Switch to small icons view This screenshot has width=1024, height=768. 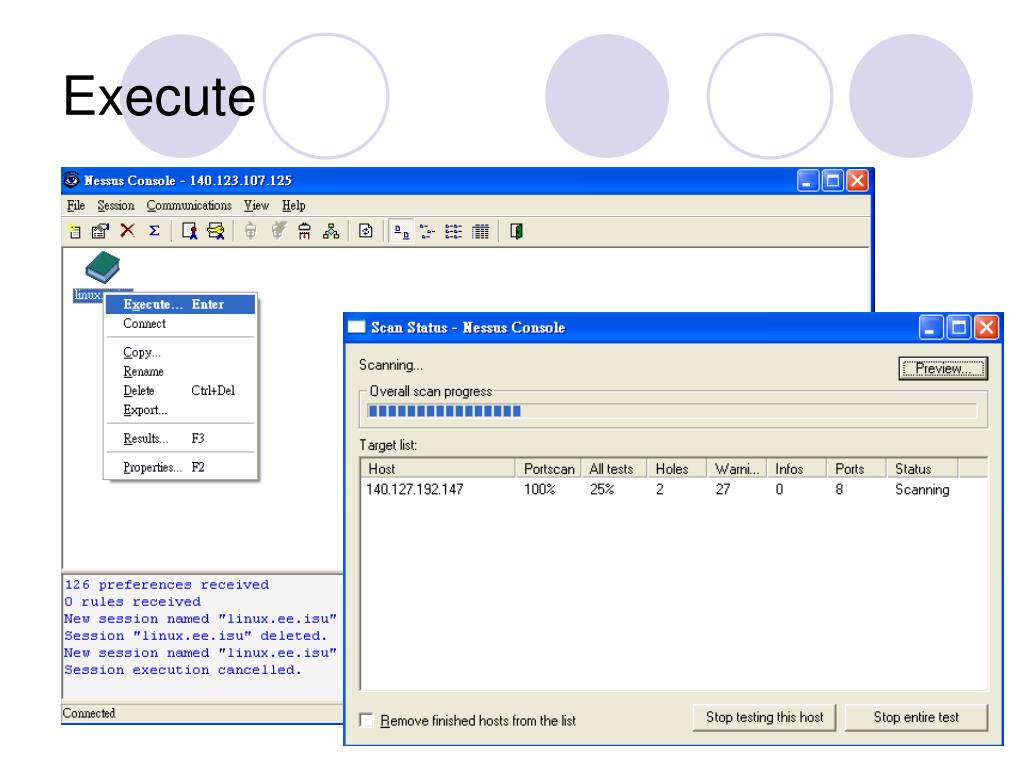point(427,232)
